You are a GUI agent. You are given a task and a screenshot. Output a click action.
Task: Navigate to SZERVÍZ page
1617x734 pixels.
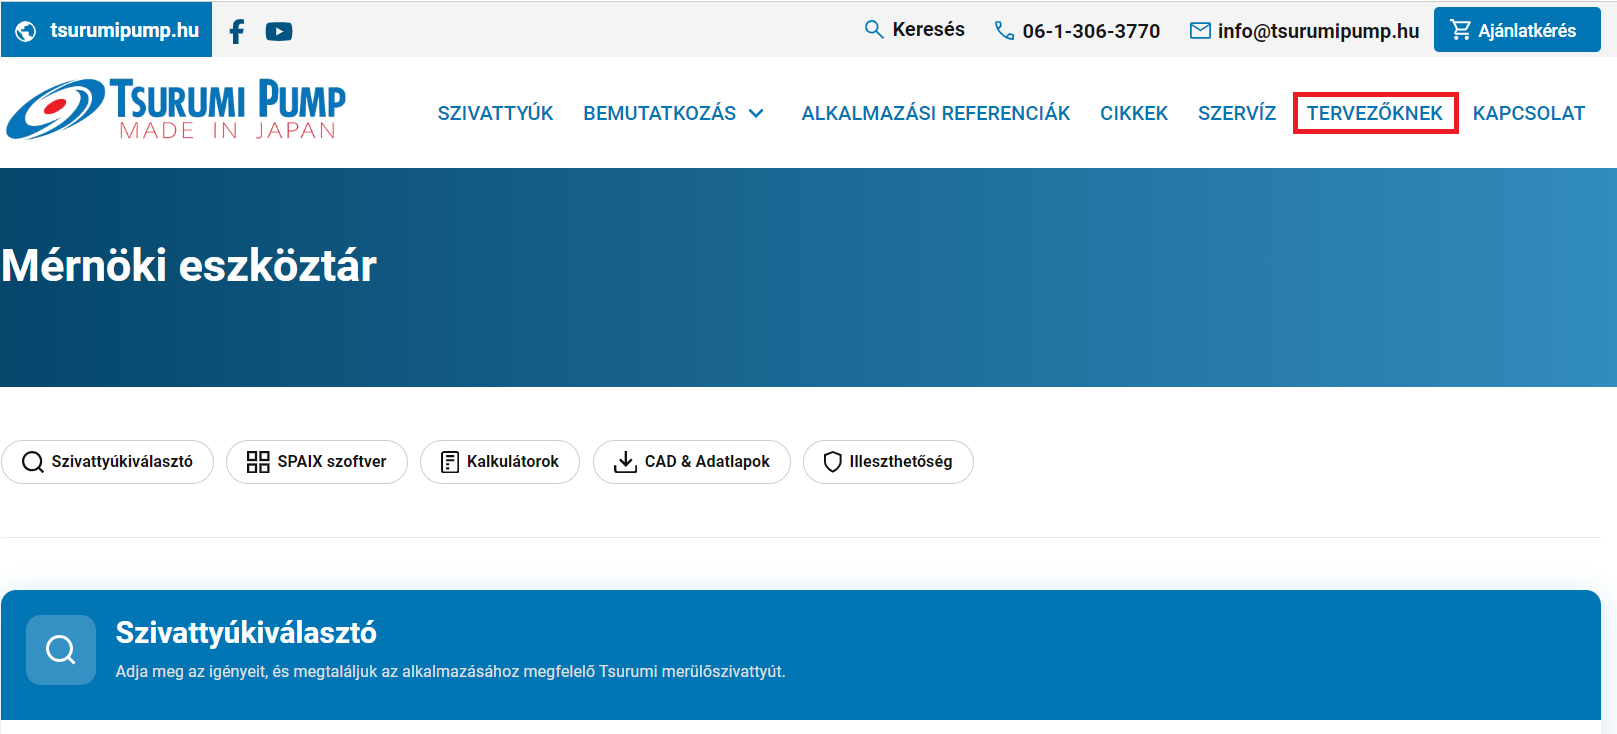[x=1237, y=113]
